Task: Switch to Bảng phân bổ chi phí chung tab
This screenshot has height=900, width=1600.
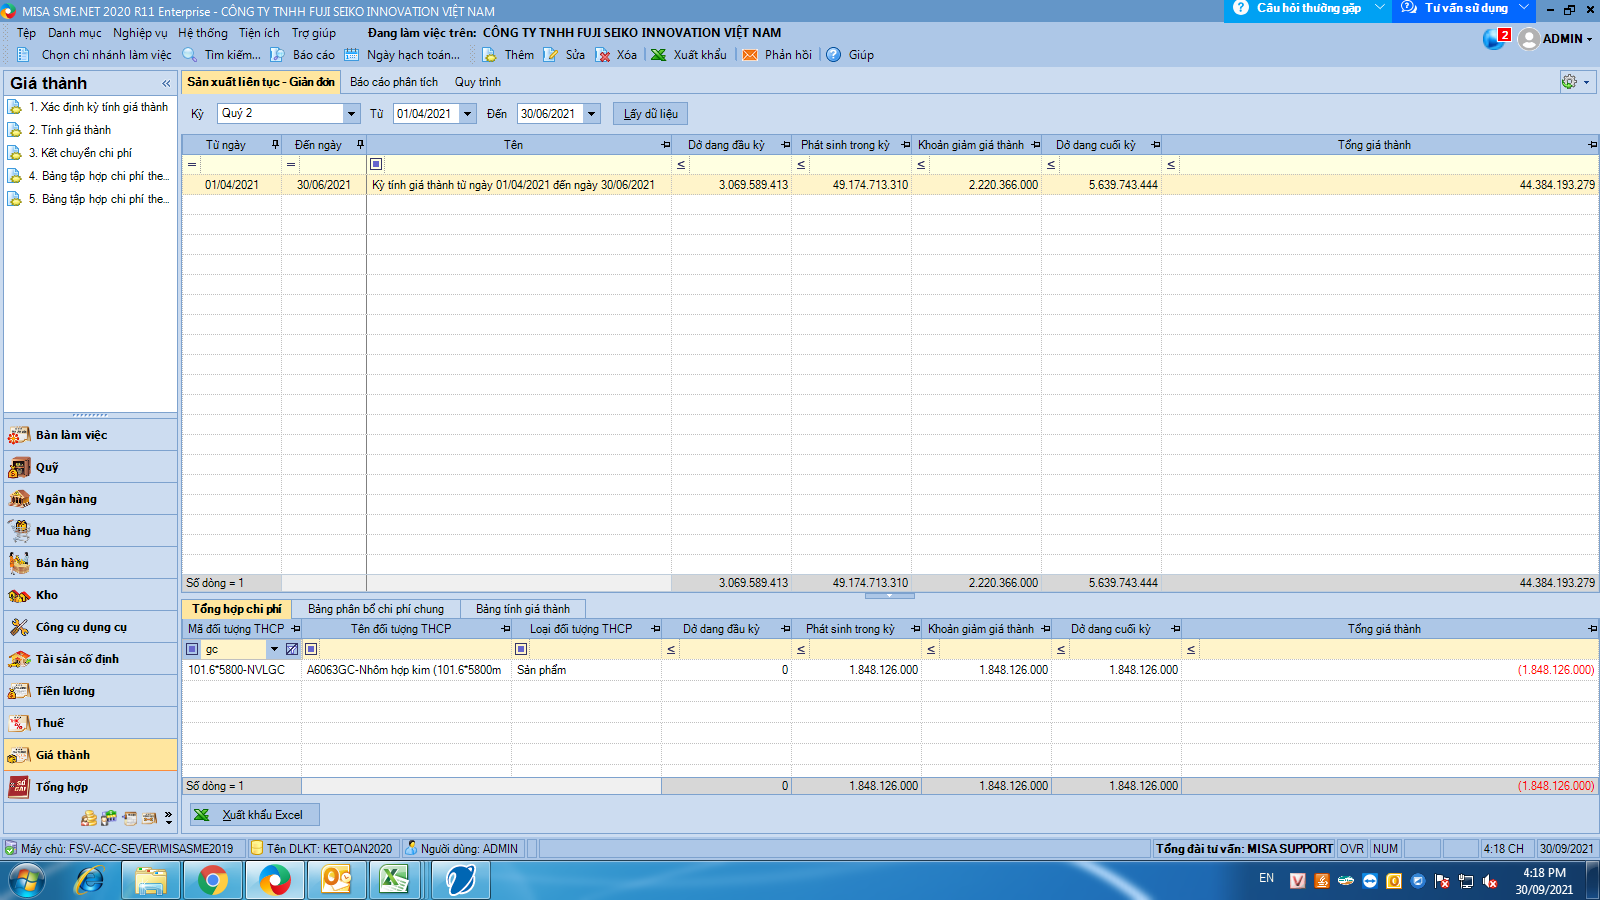Action: (x=376, y=609)
